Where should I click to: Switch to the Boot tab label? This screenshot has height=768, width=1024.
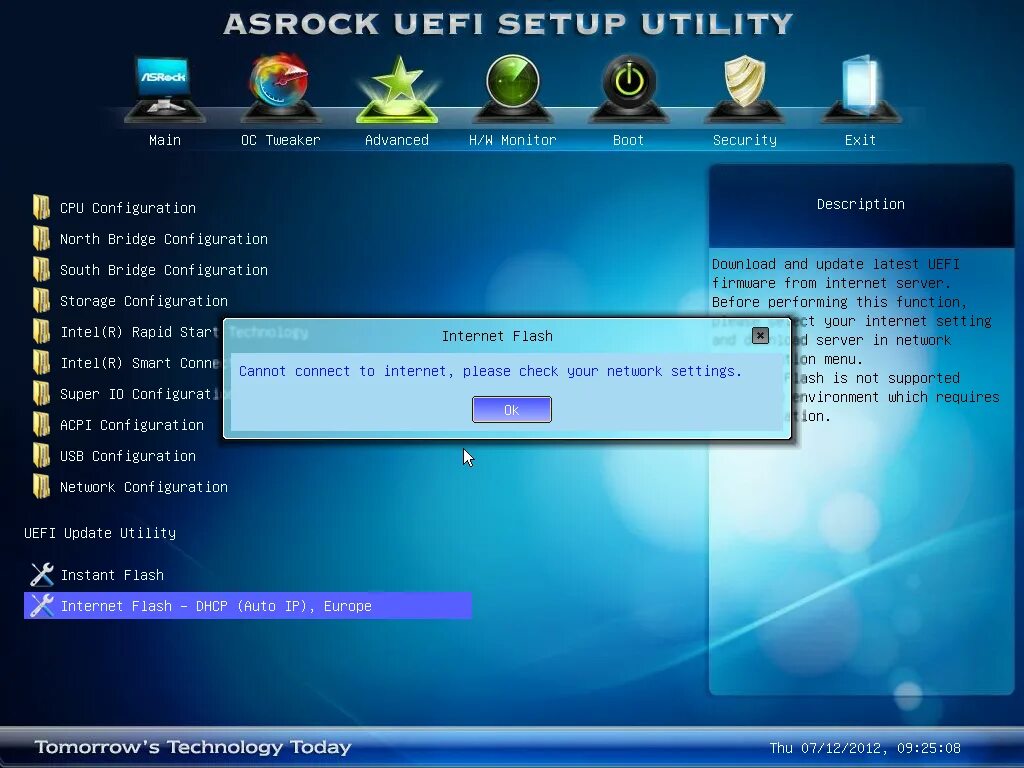[628, 140]
